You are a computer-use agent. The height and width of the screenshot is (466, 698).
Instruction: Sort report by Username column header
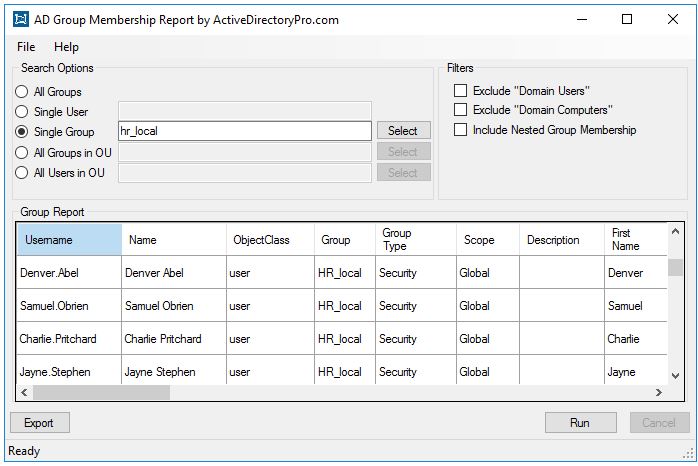(x=69, y=239)
